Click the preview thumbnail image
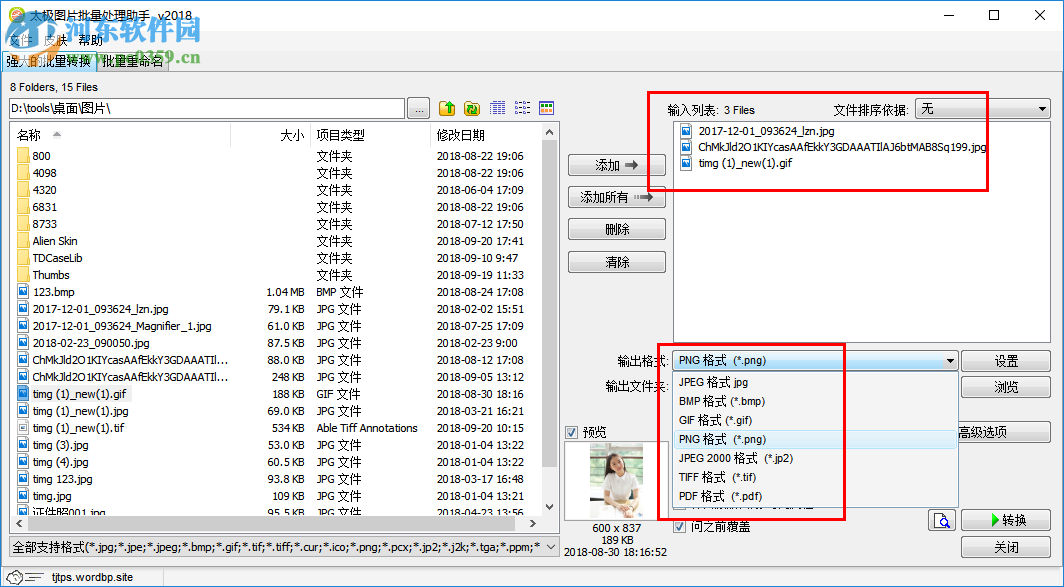1064x587 pixels. pos(616,480)
